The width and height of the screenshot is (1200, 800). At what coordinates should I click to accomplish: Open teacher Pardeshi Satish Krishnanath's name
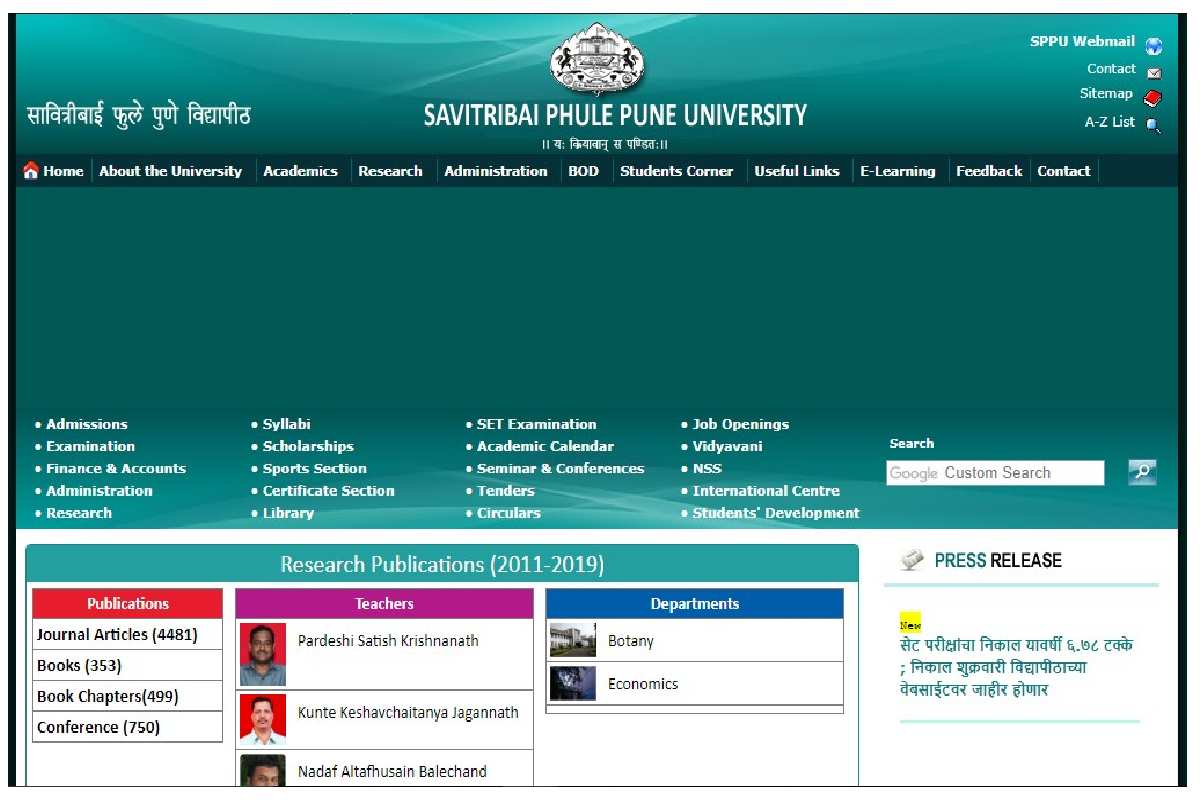click(x=388, y=641)
